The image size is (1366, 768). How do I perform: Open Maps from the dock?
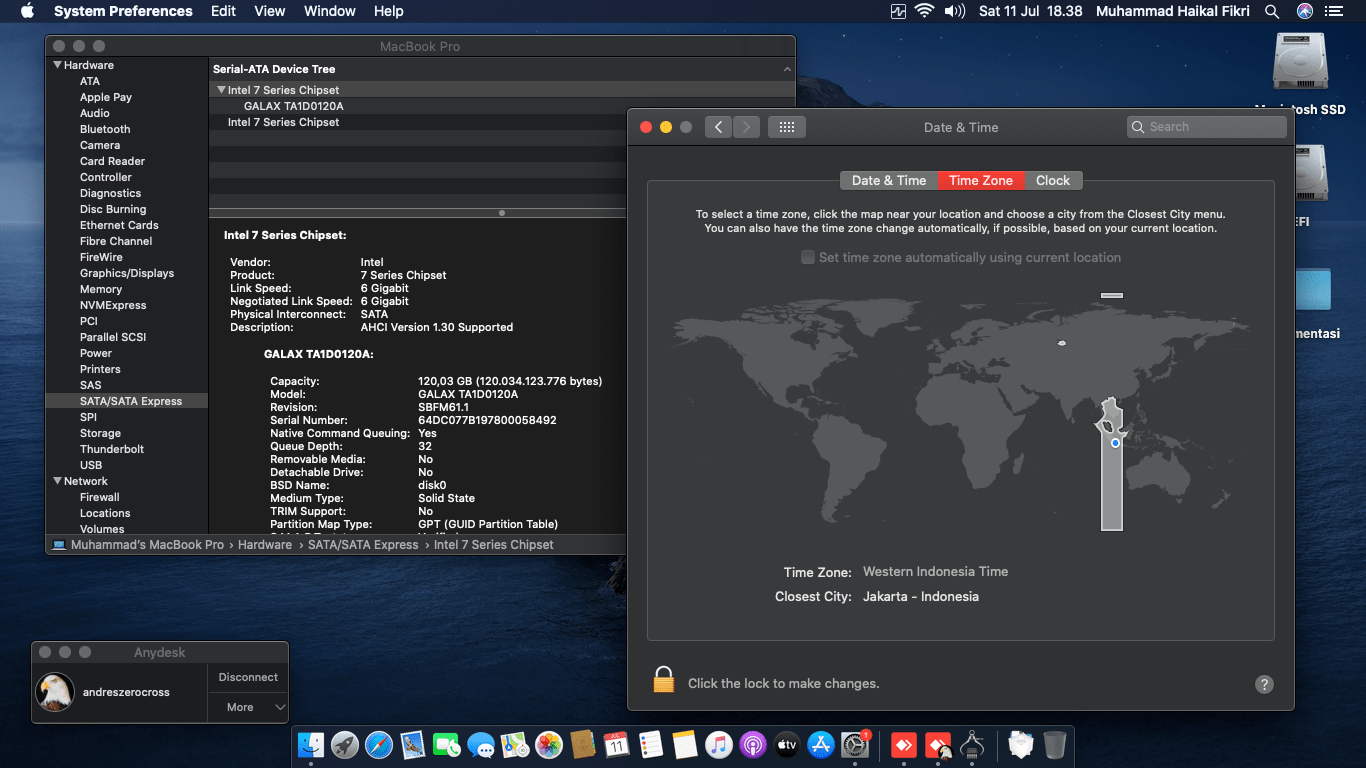[515, 745]
